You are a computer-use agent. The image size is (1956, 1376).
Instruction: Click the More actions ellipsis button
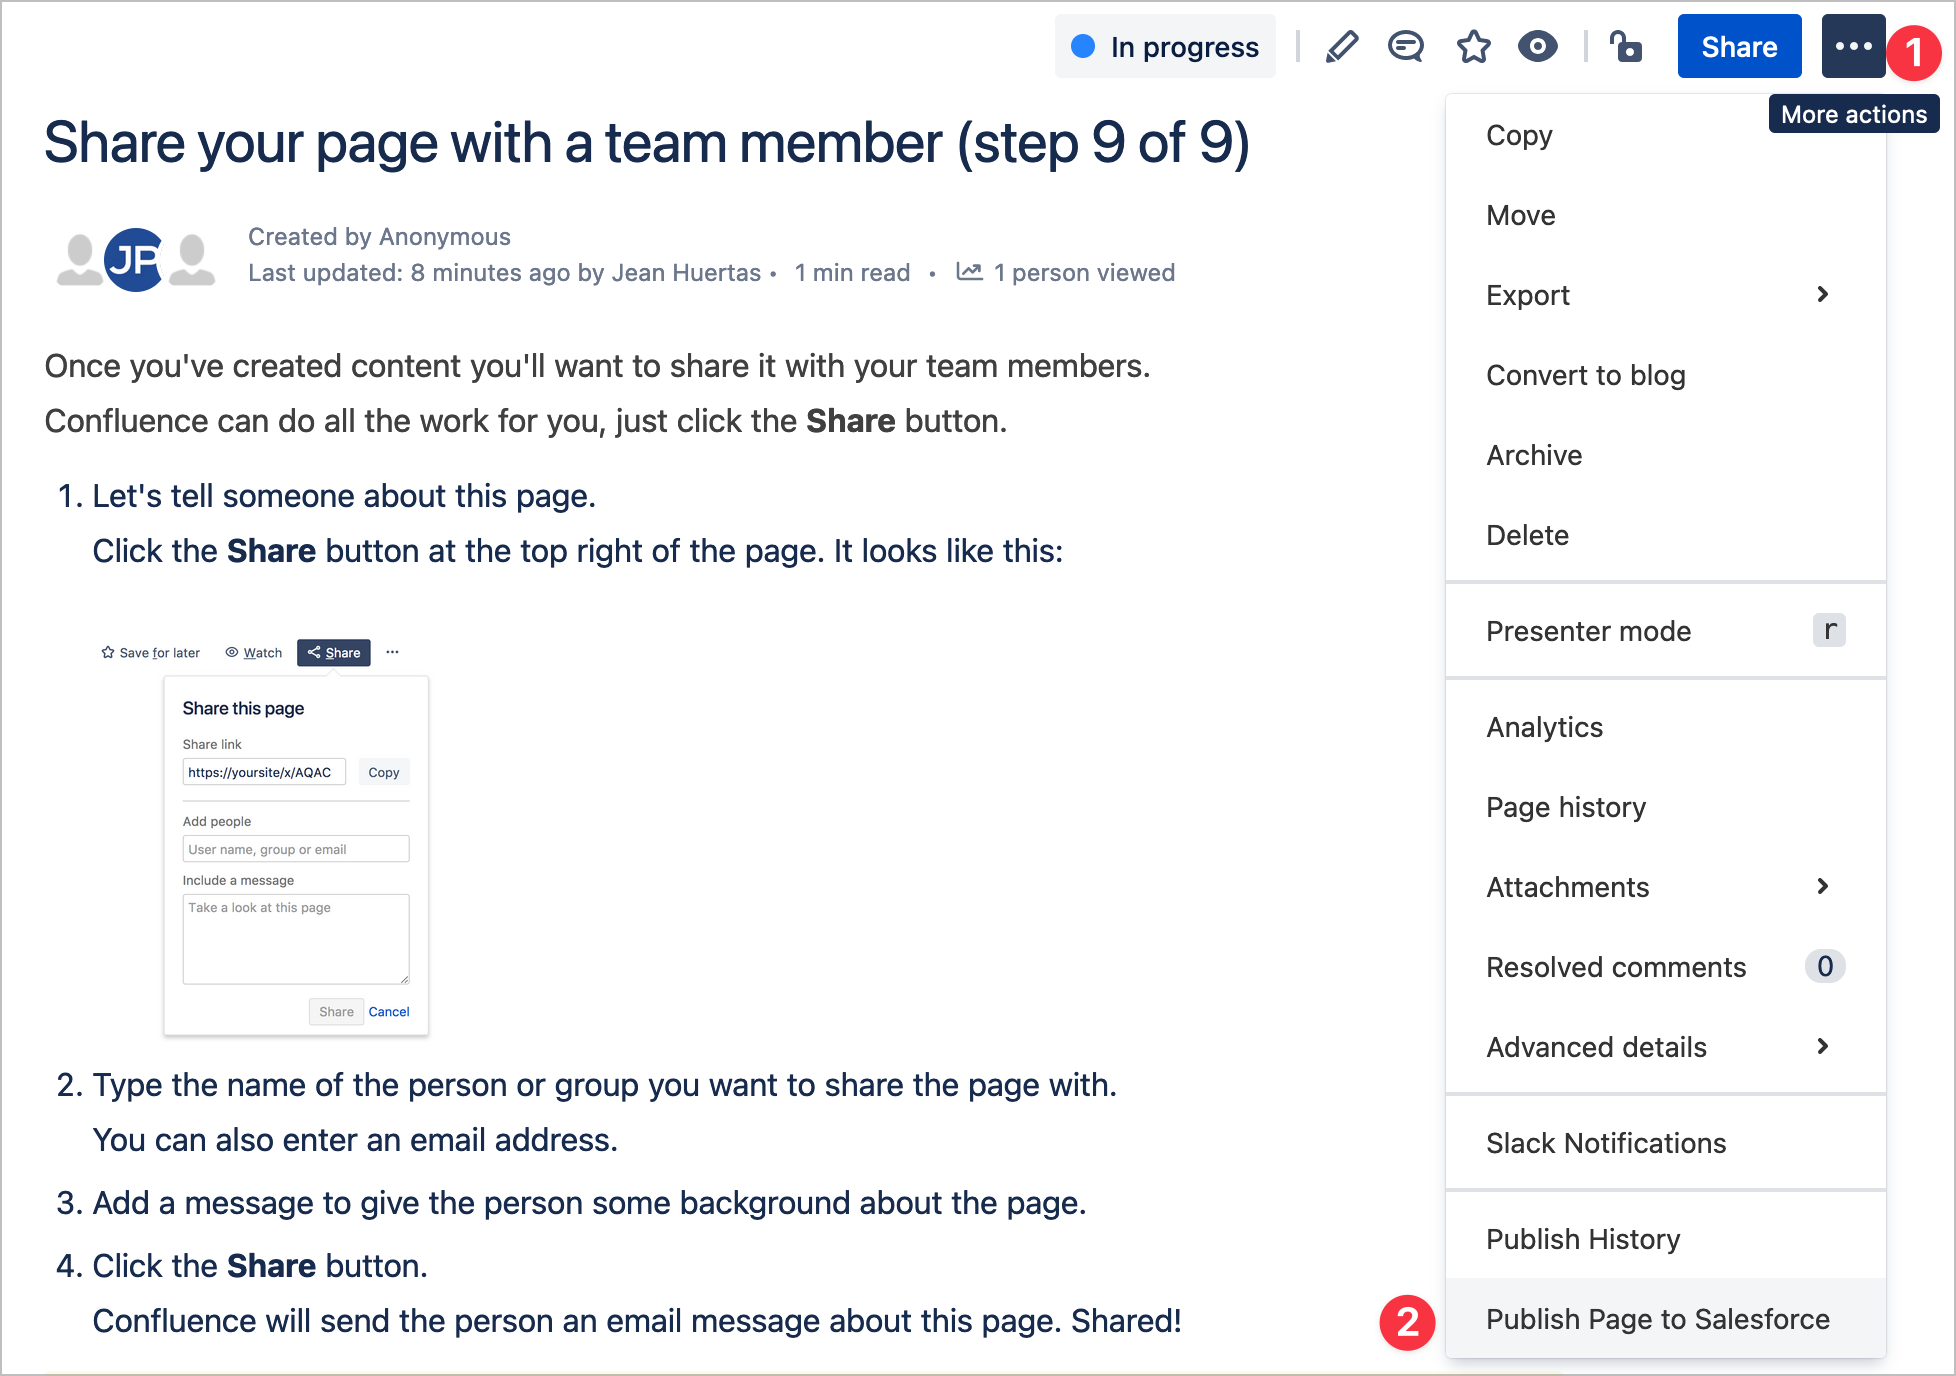(1853, 47)
